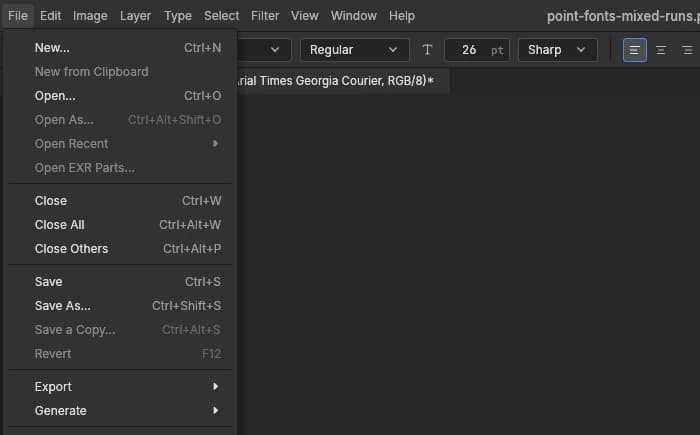This screenshot has width=700, height=435.
Task: Open the View menu
Action: (304, 16)
